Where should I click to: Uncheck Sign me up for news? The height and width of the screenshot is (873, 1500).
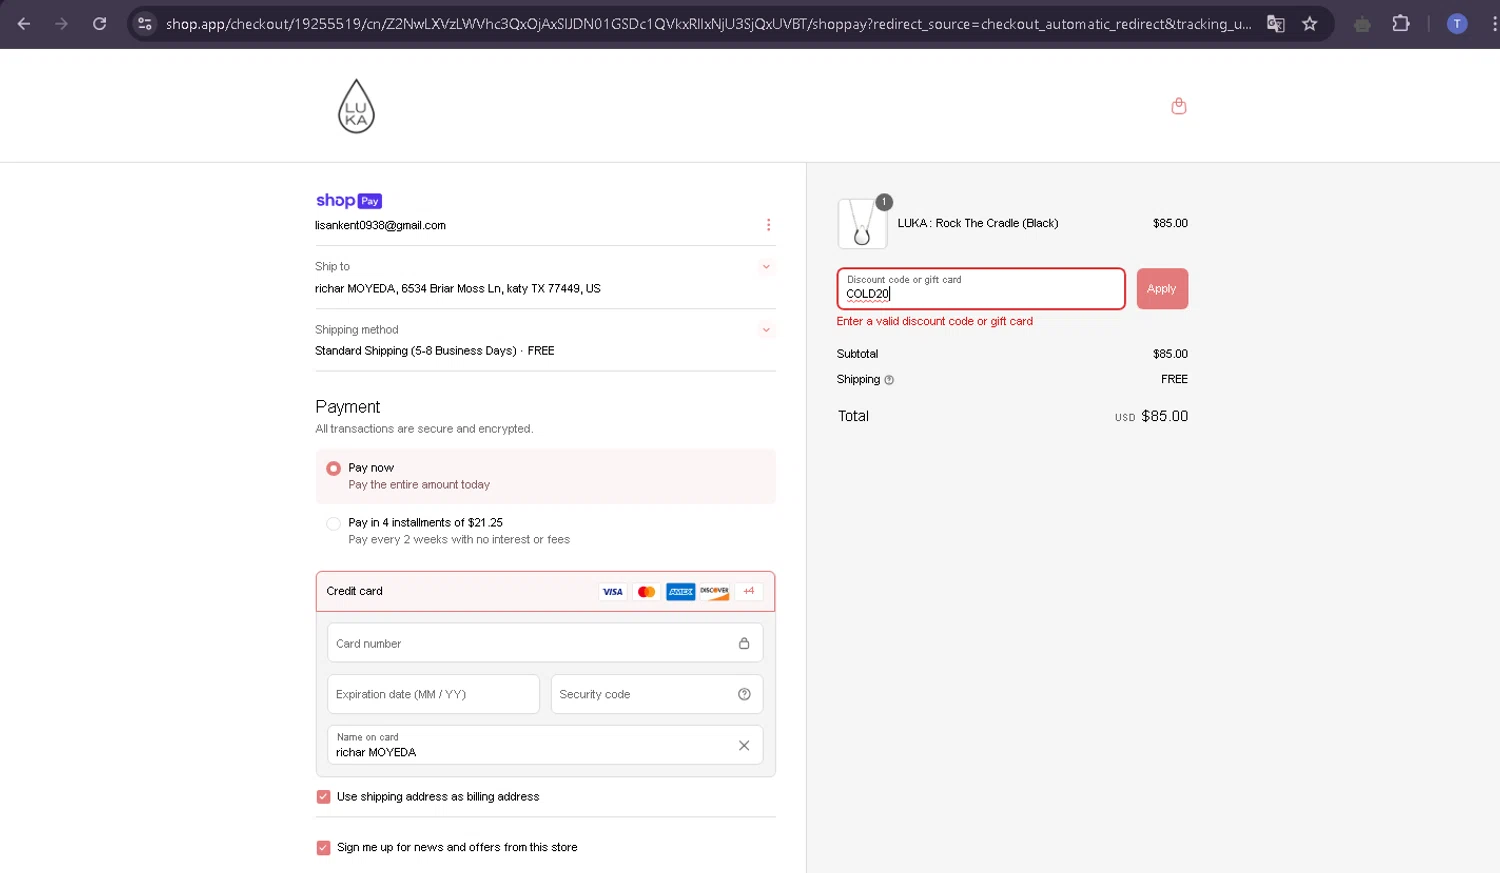coord(323,848)
